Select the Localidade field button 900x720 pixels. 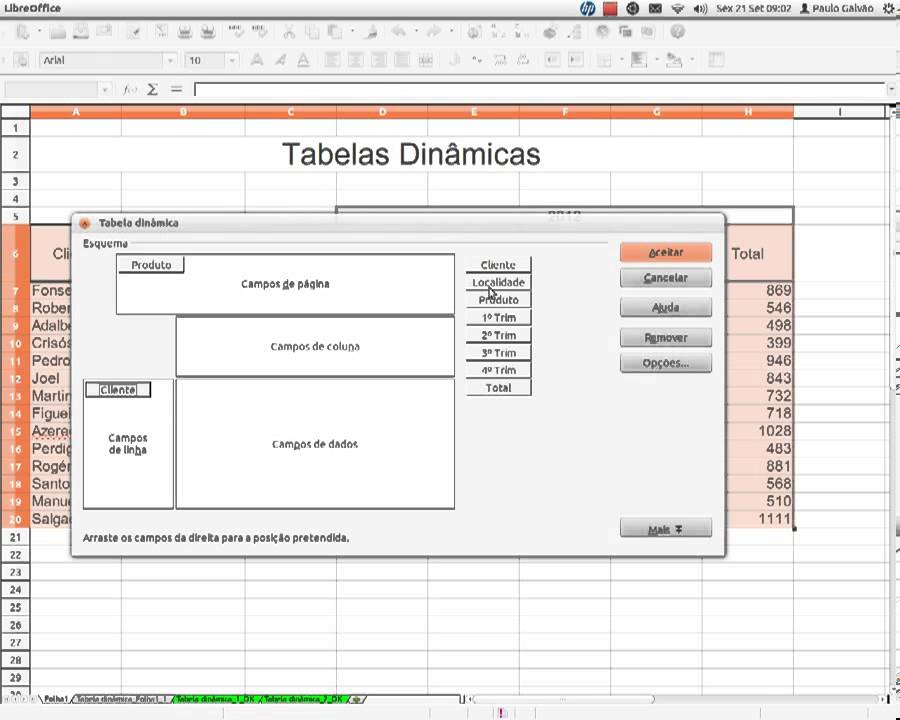click(498, 282)
